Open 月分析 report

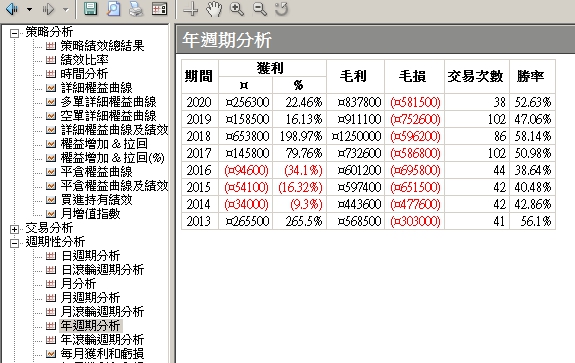(78, 283)
